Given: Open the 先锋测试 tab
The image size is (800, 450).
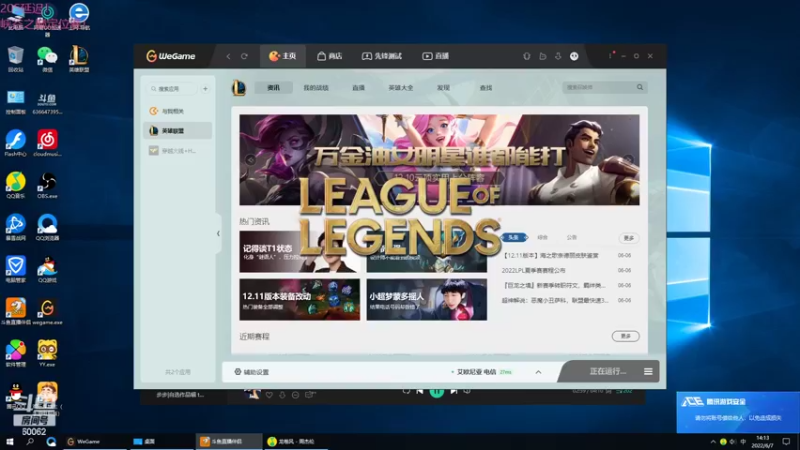Looking at the screenshot, I should point(382,56).
